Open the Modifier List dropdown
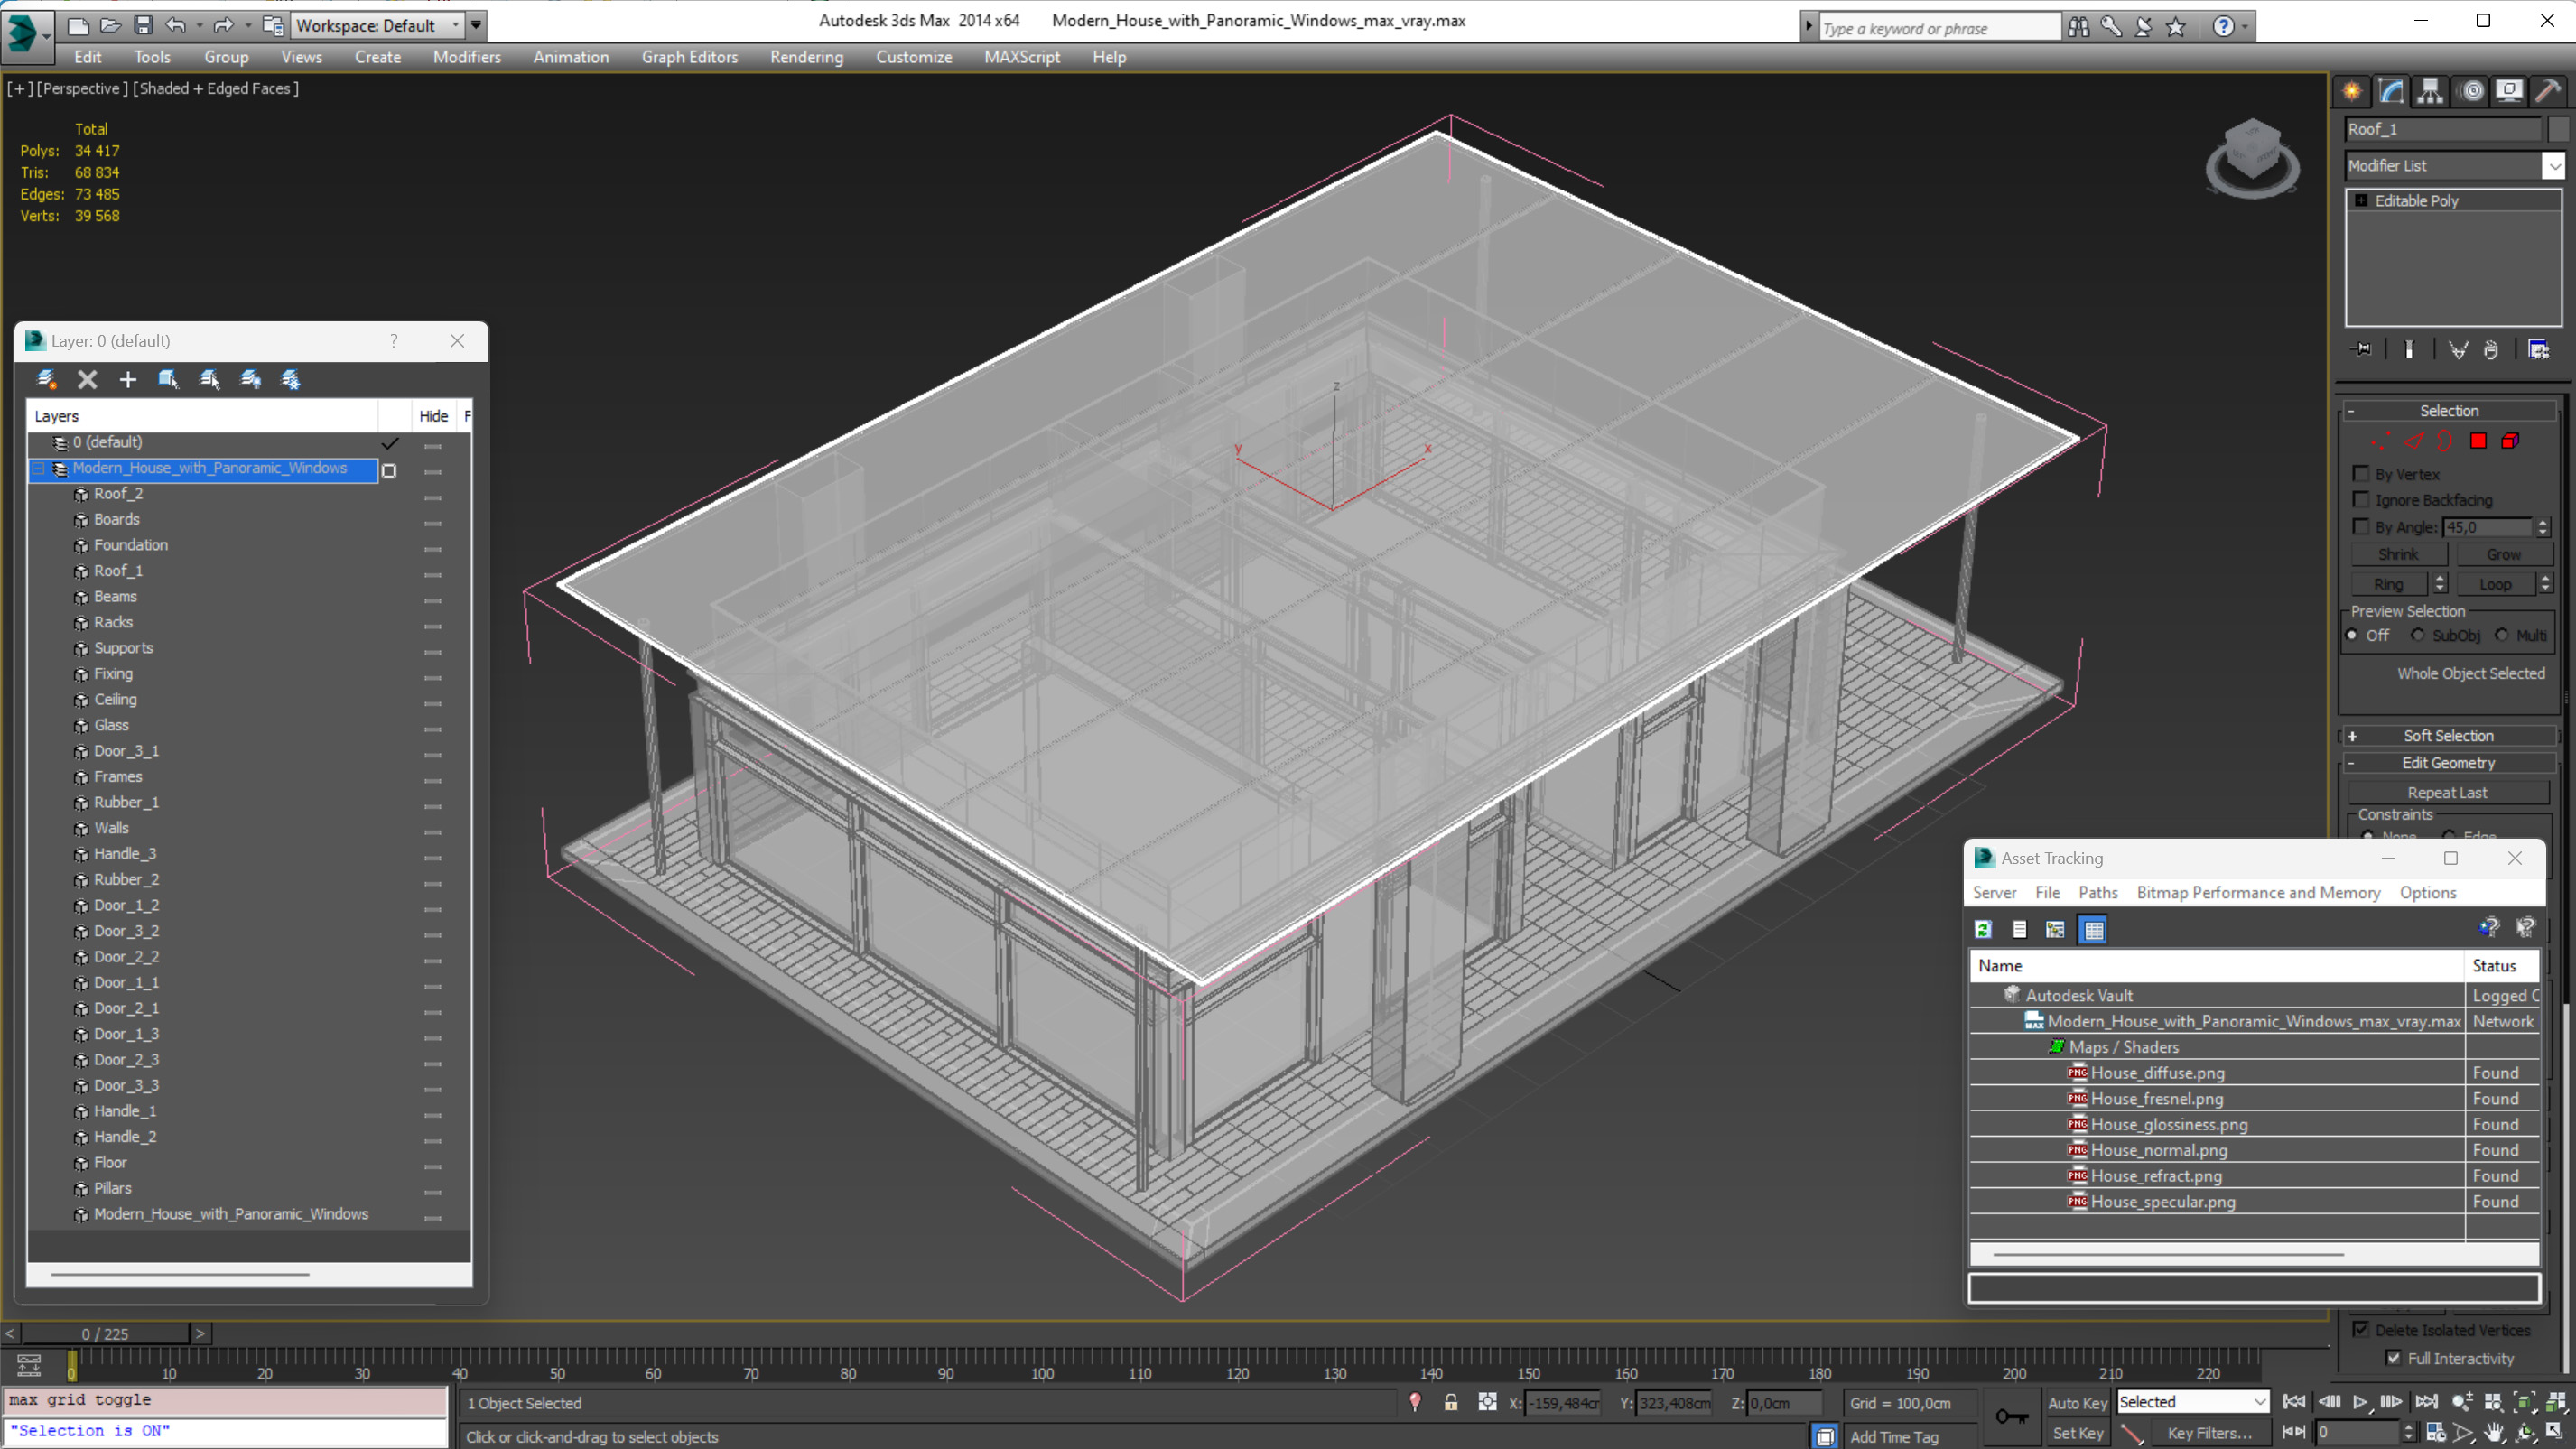The image size is (2576, 1449). click(x=2553, y=166)
